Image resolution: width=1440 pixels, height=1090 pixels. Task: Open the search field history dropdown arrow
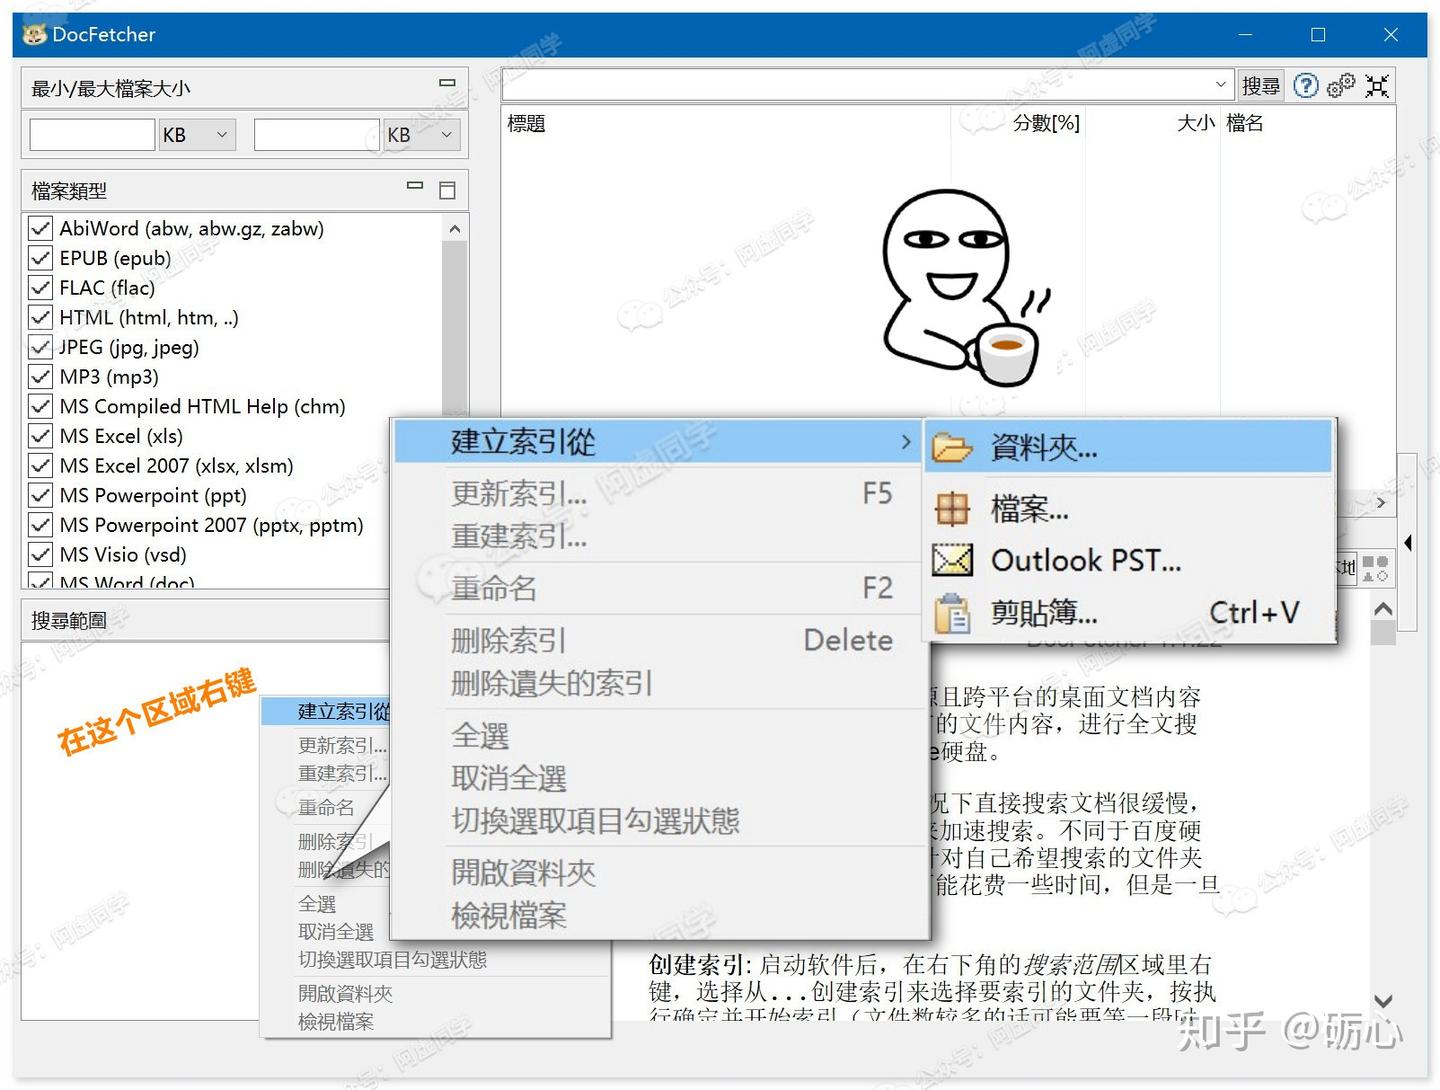[1219, 85]
